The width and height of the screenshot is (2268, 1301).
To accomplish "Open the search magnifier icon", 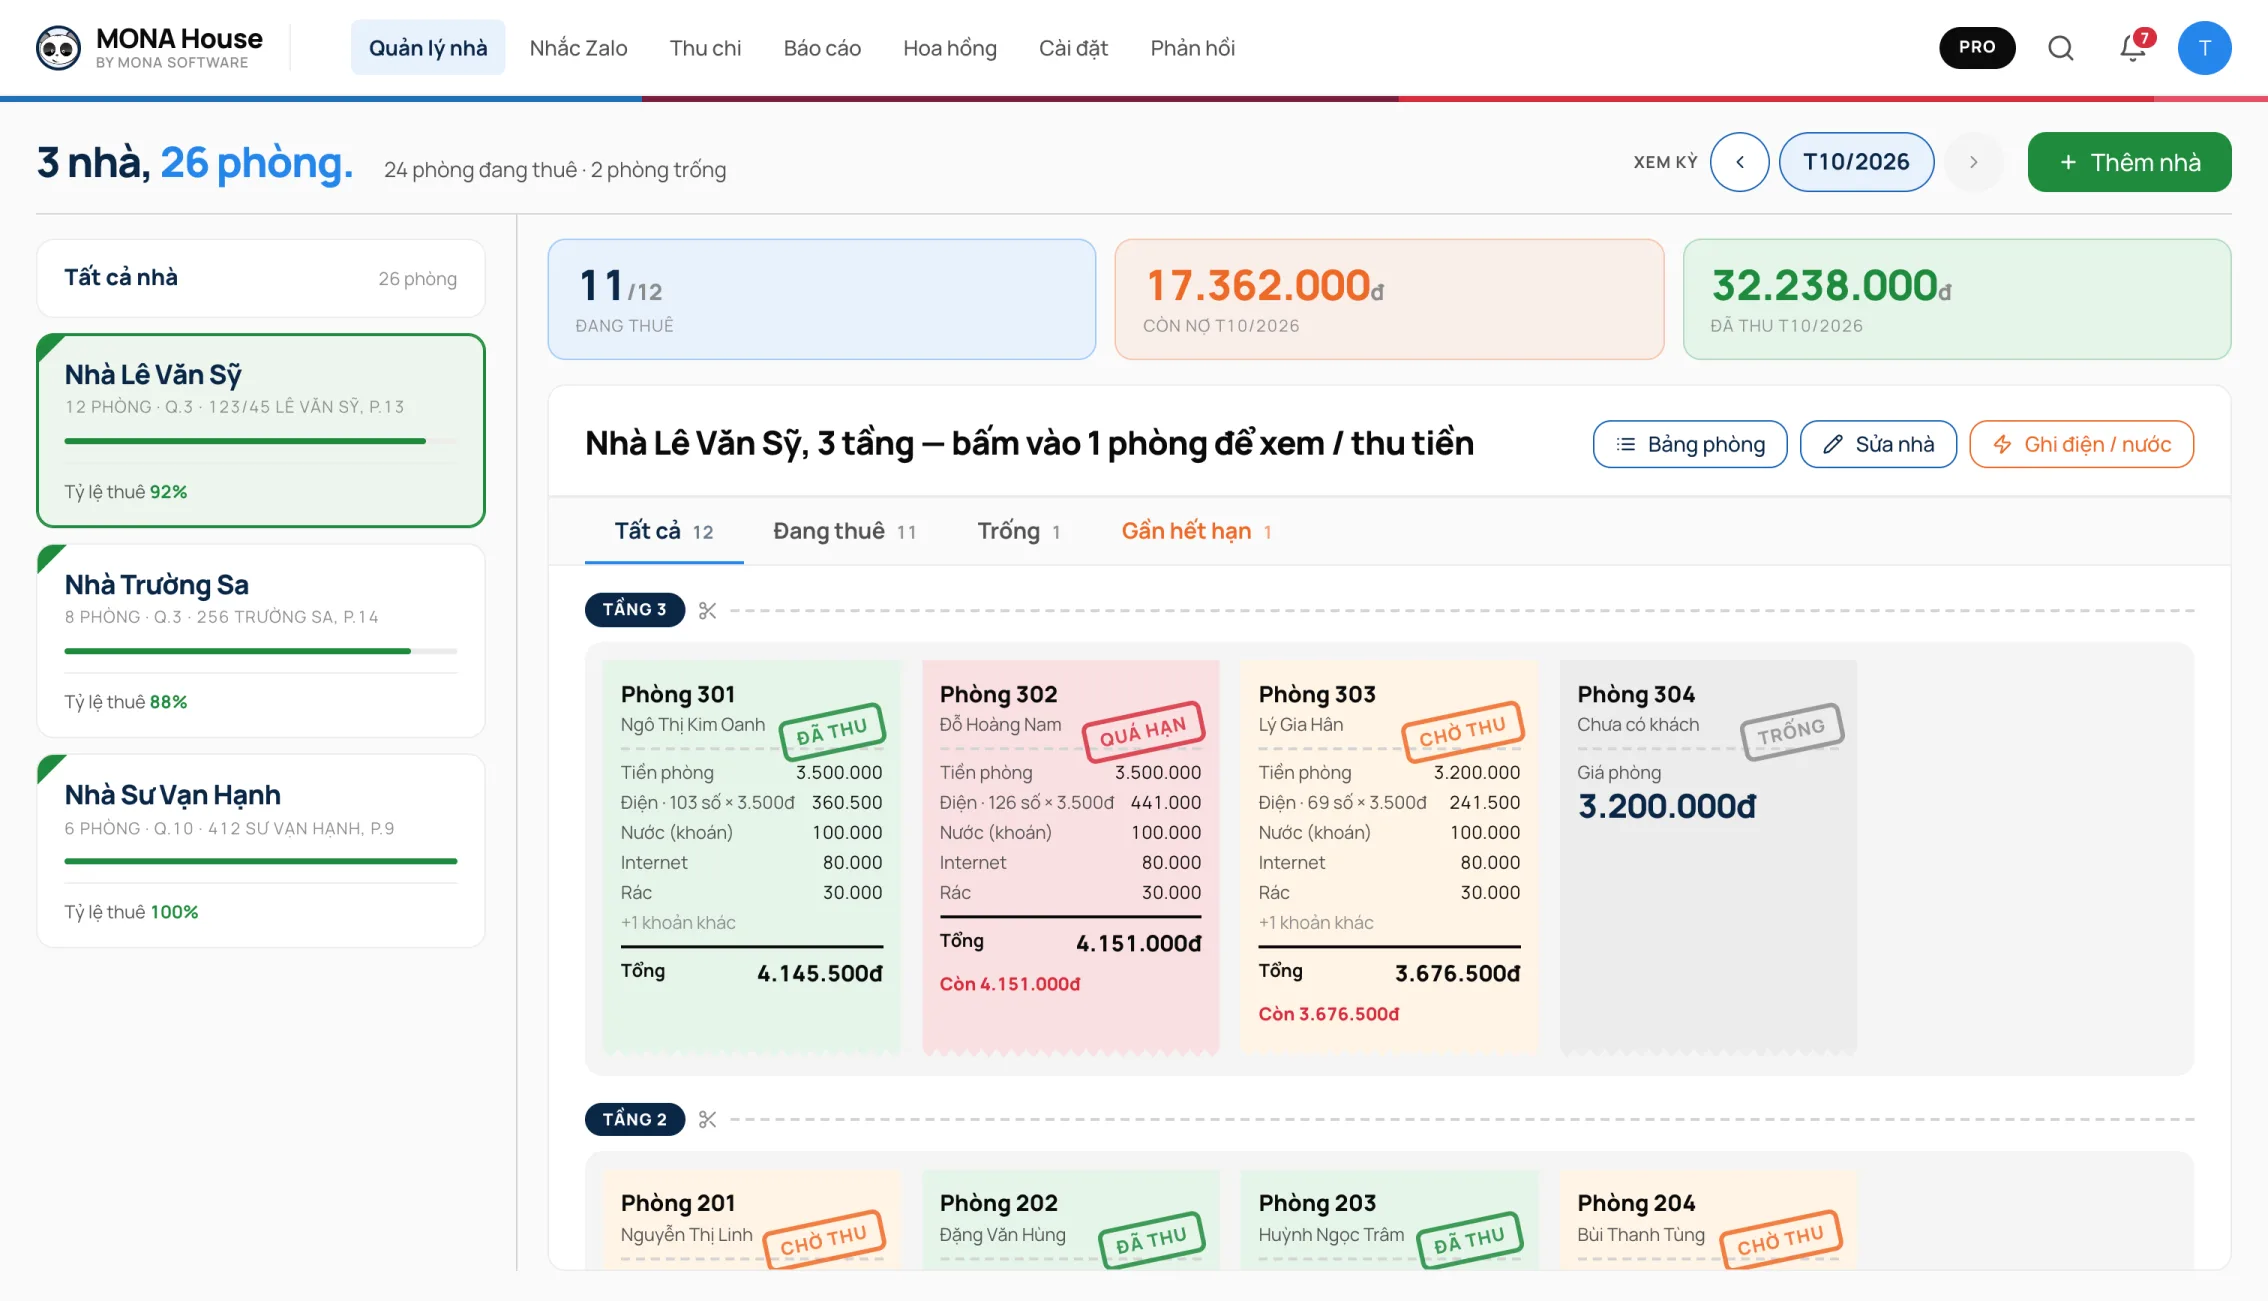I will coord(2060,48).
